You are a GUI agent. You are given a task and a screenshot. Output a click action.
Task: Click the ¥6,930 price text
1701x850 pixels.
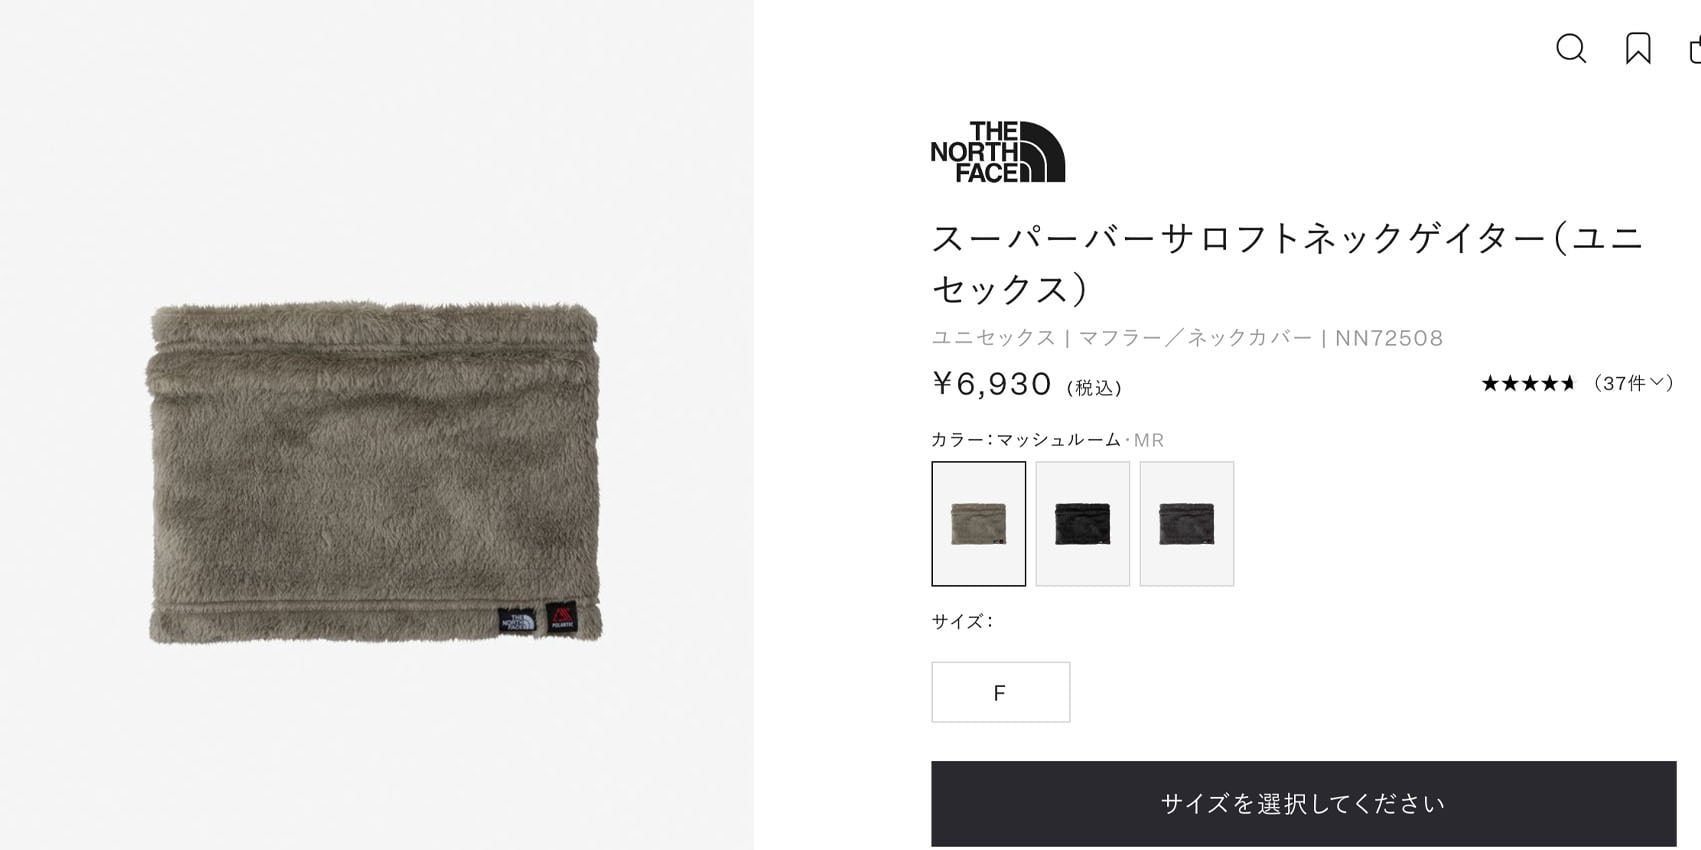click(x=992, y=384)
